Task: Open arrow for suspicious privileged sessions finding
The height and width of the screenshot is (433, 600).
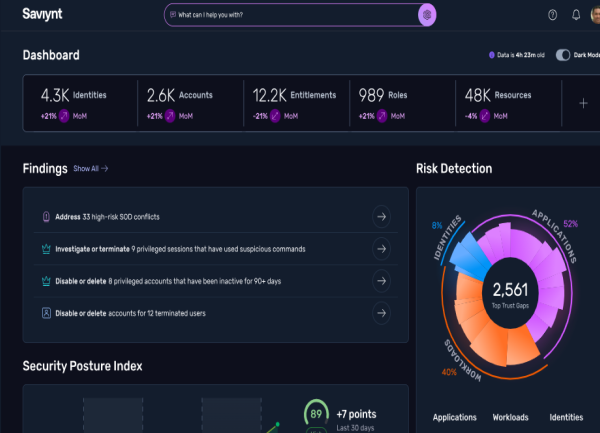Action: (380, 249)
